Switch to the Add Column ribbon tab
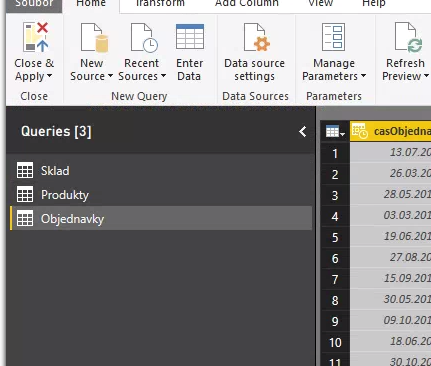 pyautogui.click(x=246, y=4)
